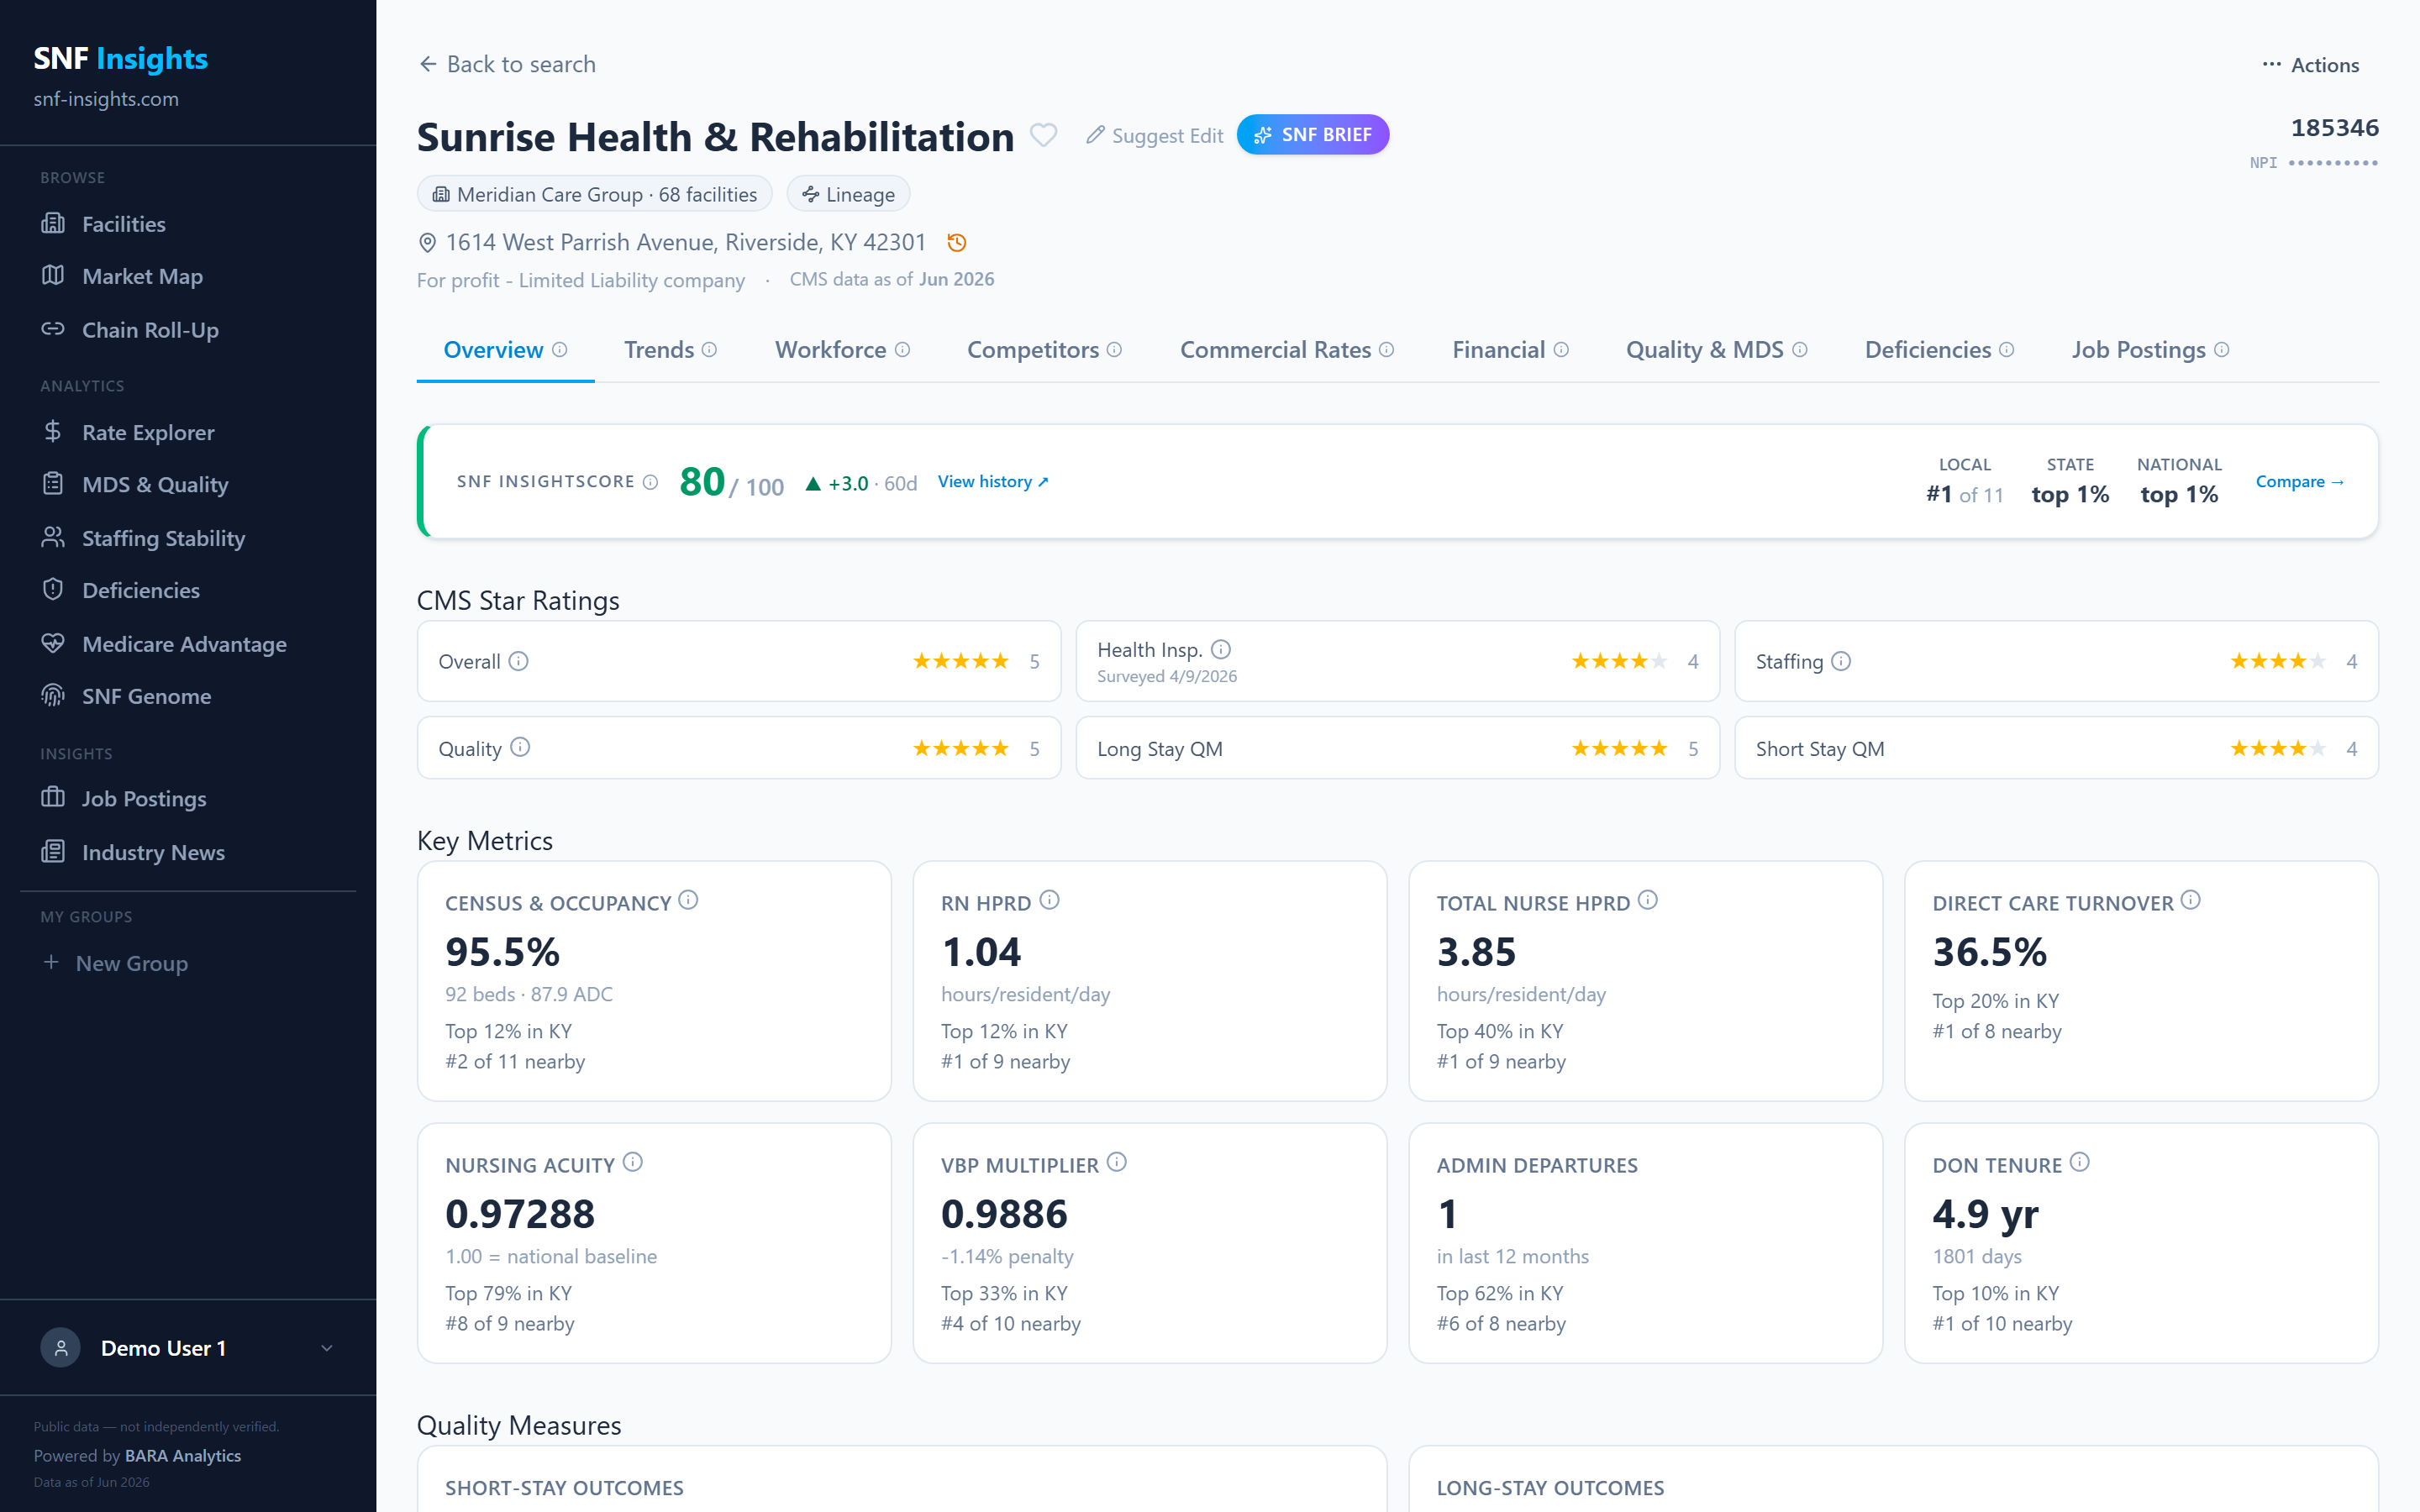Open the Competitors tab
Viewport: 2420px width, 1512px height.
(1044, 350)
